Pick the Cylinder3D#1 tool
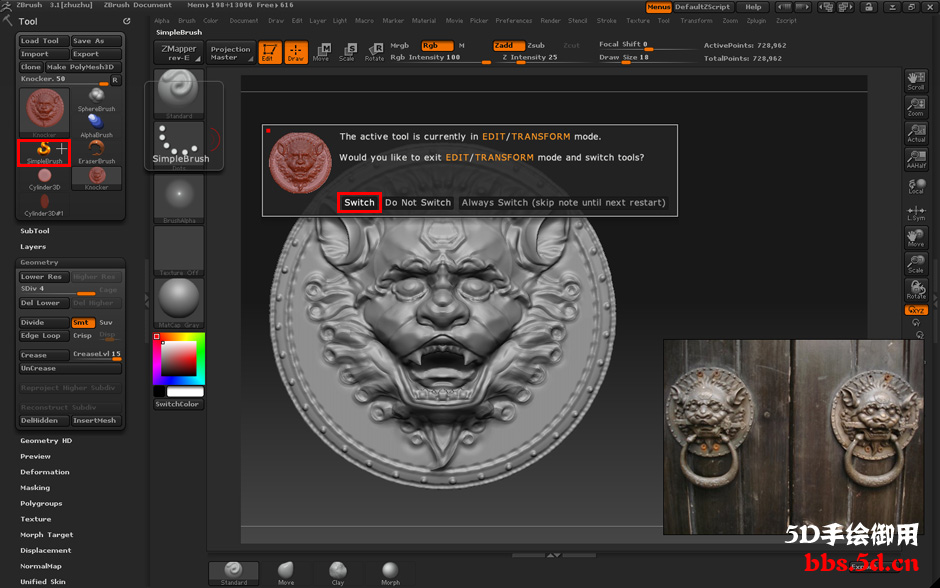Image resolution: width=940 pixels, height=588 pixels. (x=44, y=205)
